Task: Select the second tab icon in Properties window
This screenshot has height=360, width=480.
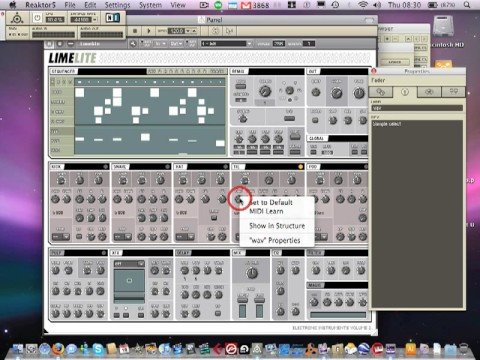Action: point(405,91)
